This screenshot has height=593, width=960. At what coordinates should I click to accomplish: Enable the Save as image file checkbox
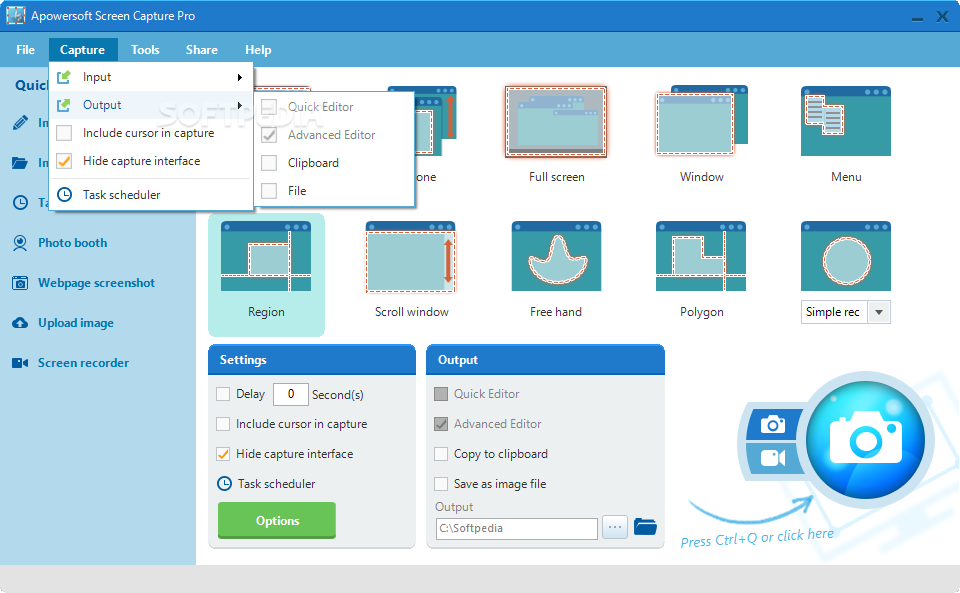click(441, 483)
